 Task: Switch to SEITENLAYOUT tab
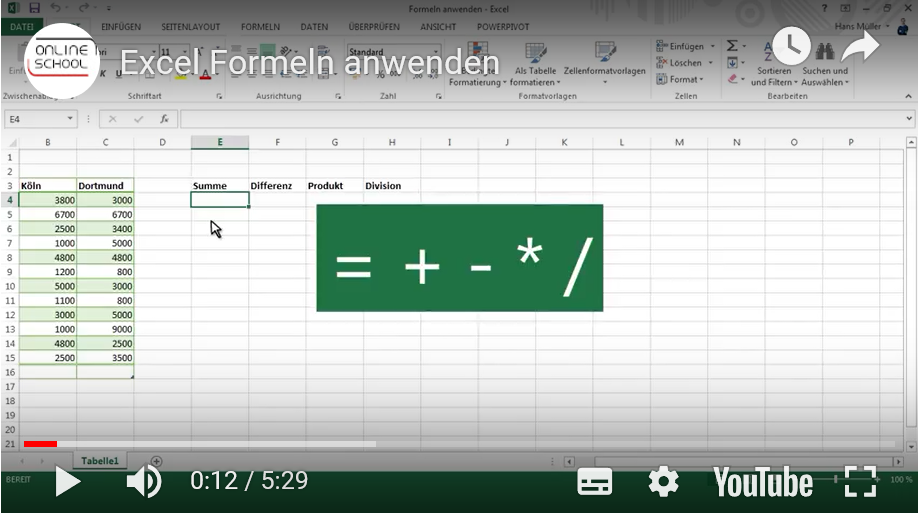tap(190, 27)
